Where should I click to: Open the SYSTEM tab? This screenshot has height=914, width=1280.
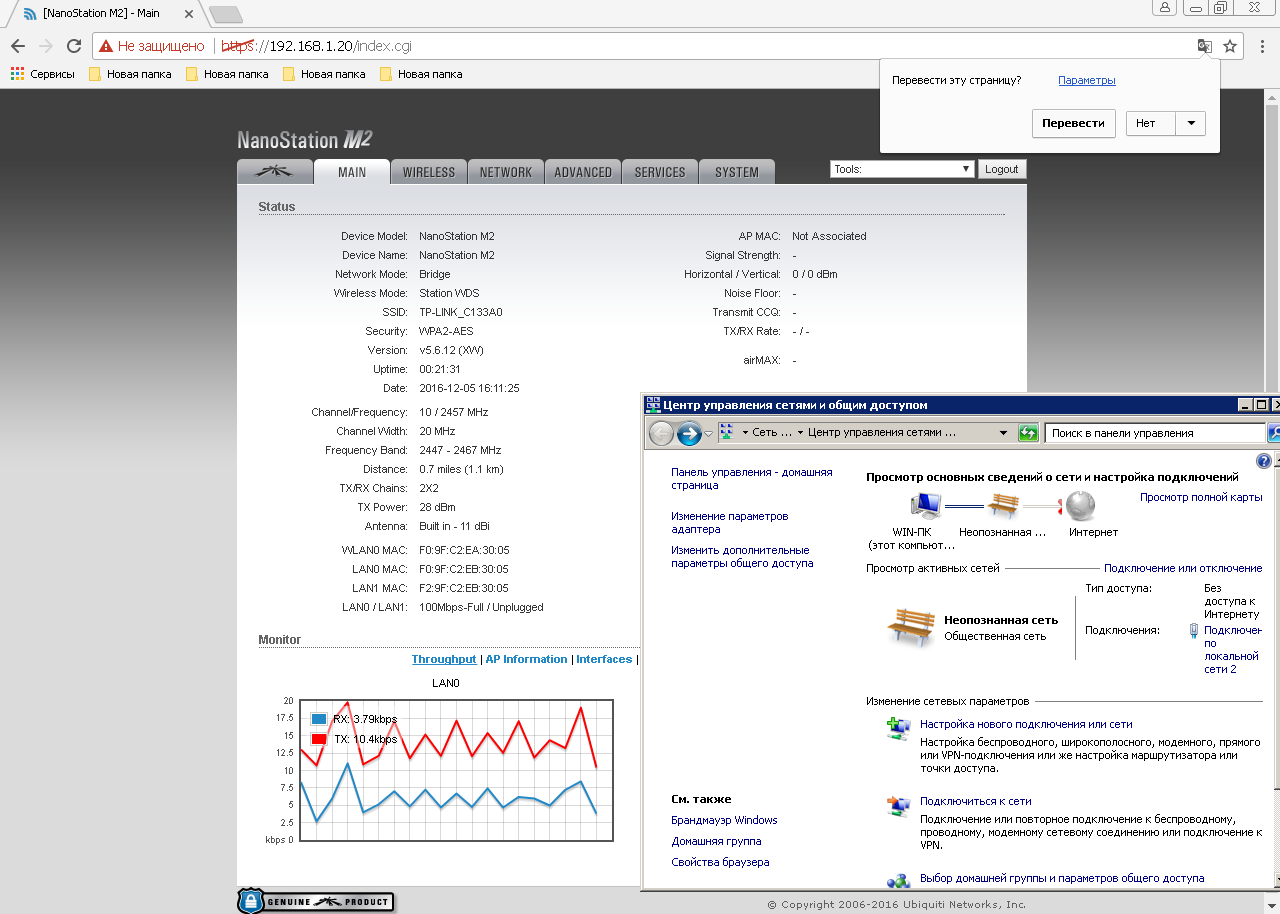[736, 172]
